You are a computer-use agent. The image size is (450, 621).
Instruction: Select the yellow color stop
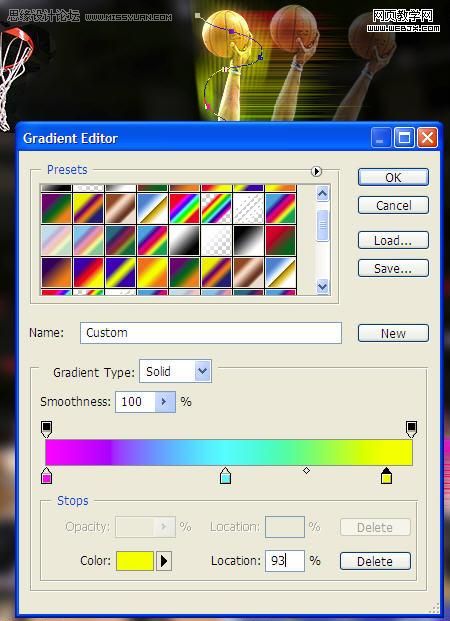386,476
